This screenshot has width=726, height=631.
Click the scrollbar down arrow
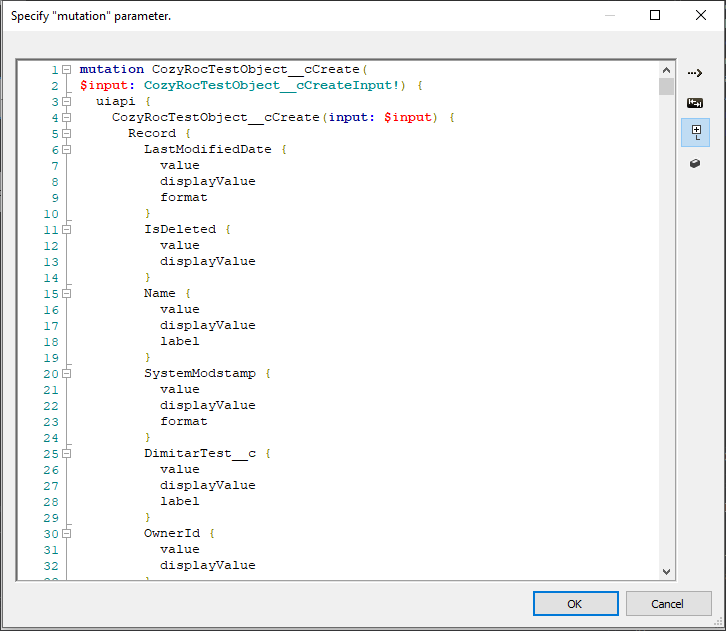(667, 571)
